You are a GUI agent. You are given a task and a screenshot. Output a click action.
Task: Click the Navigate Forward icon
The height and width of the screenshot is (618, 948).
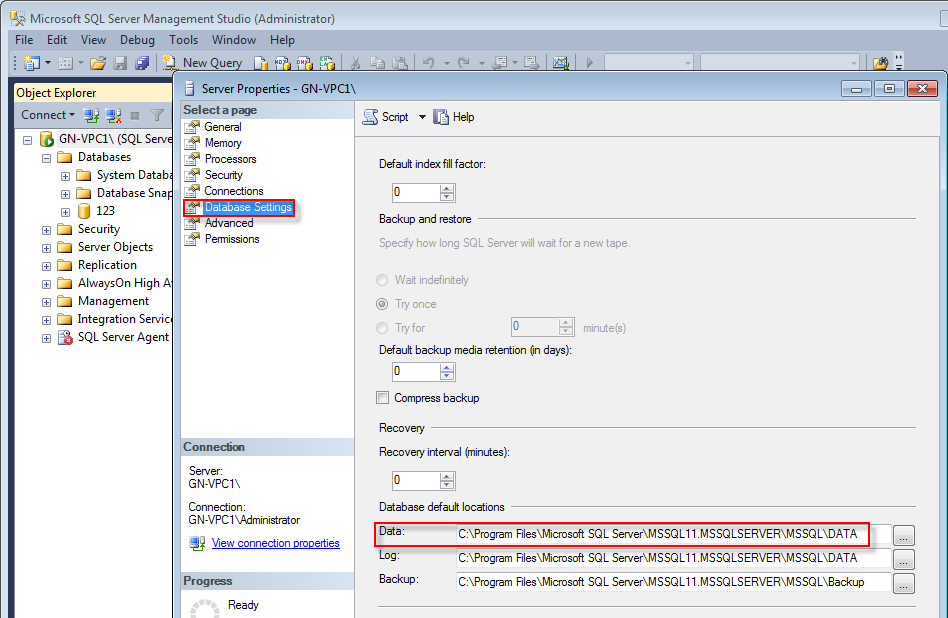(x=532, y=63)
